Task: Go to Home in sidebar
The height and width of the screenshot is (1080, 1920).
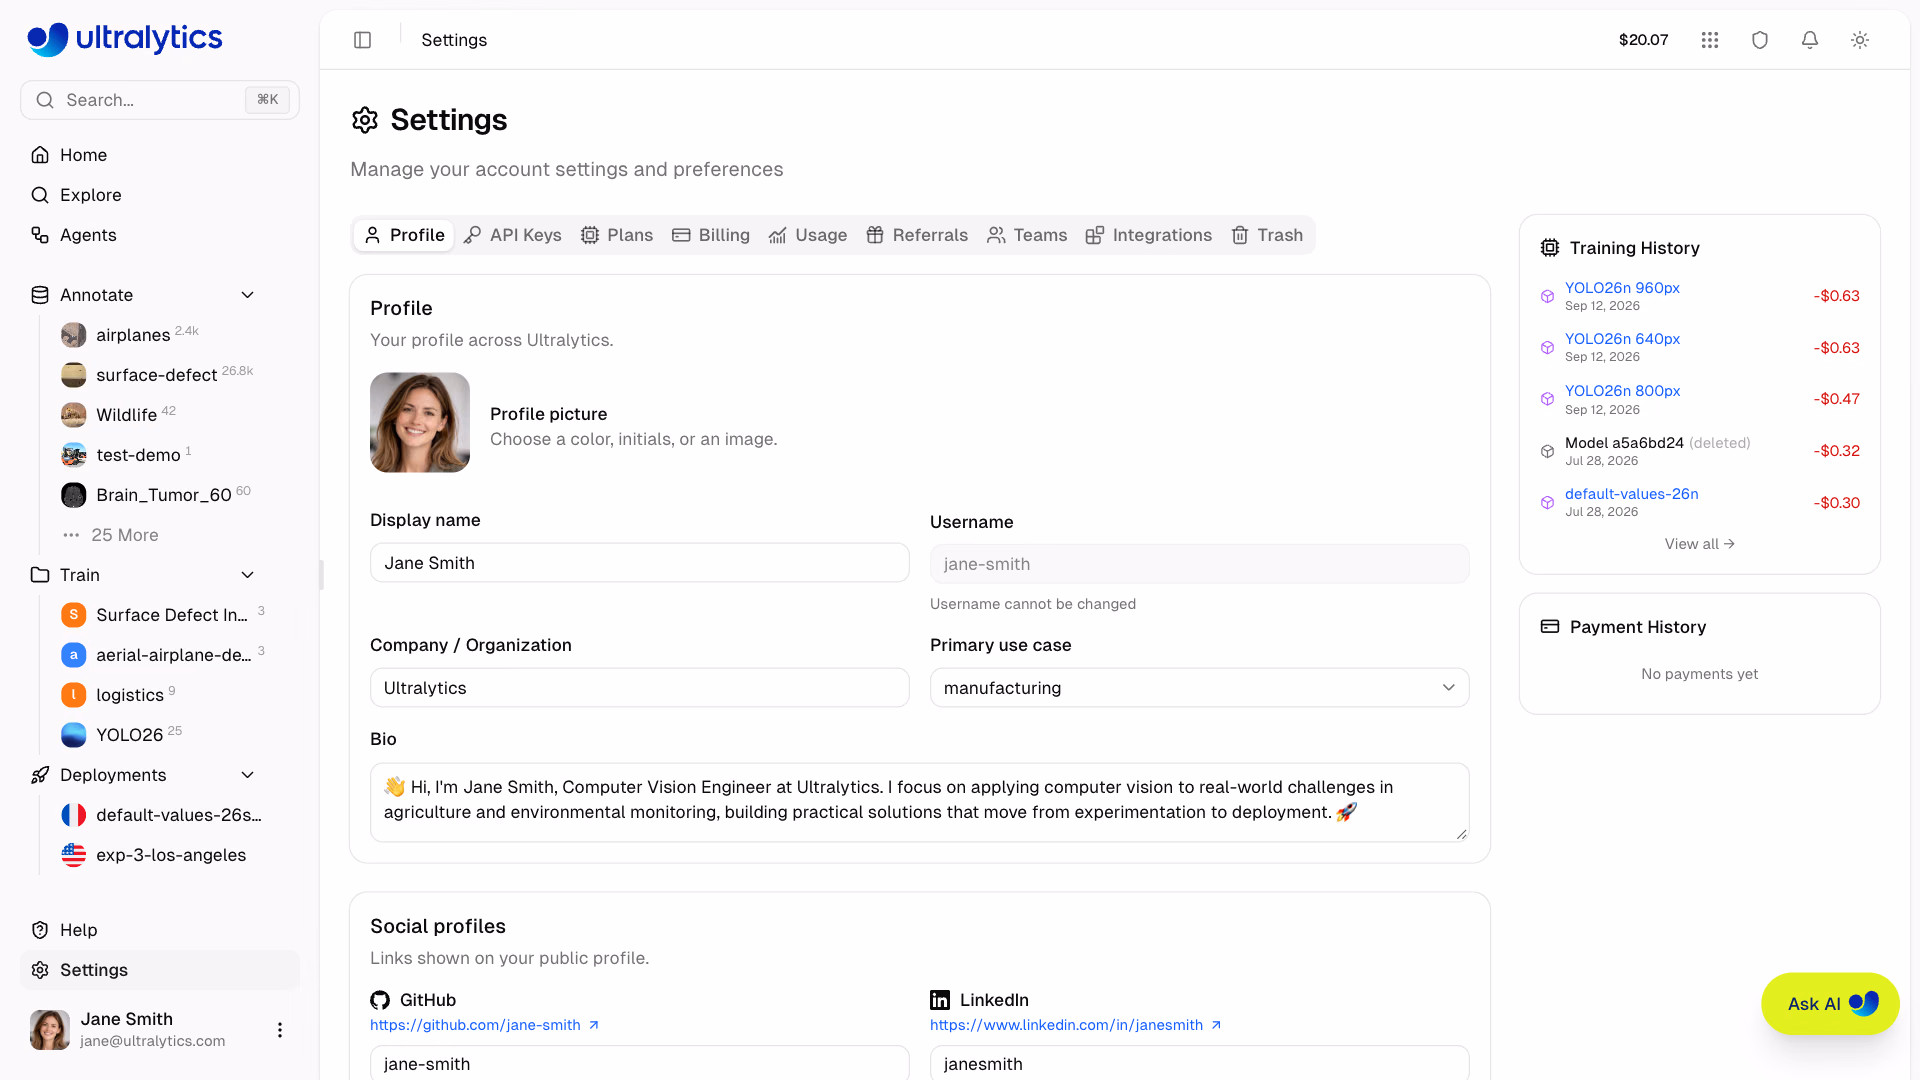Action: (160, 155)
